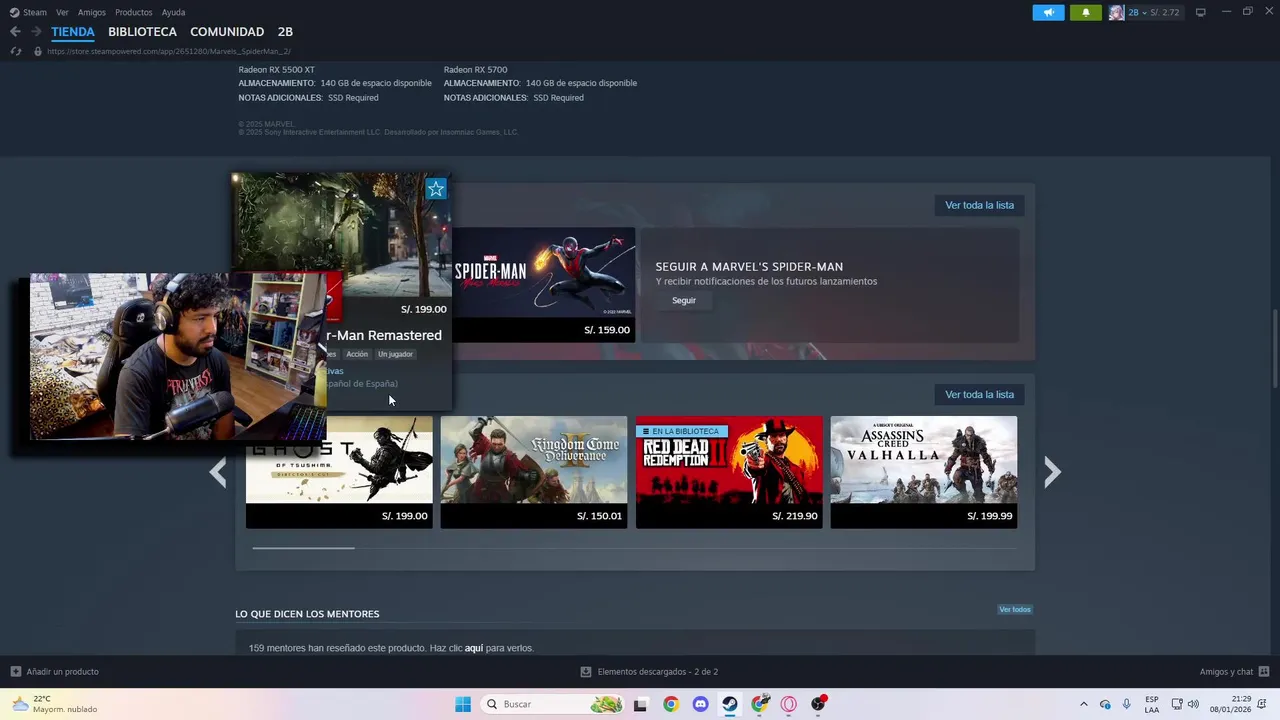
Task: Click the Seguir button
Action: (684, 300)
